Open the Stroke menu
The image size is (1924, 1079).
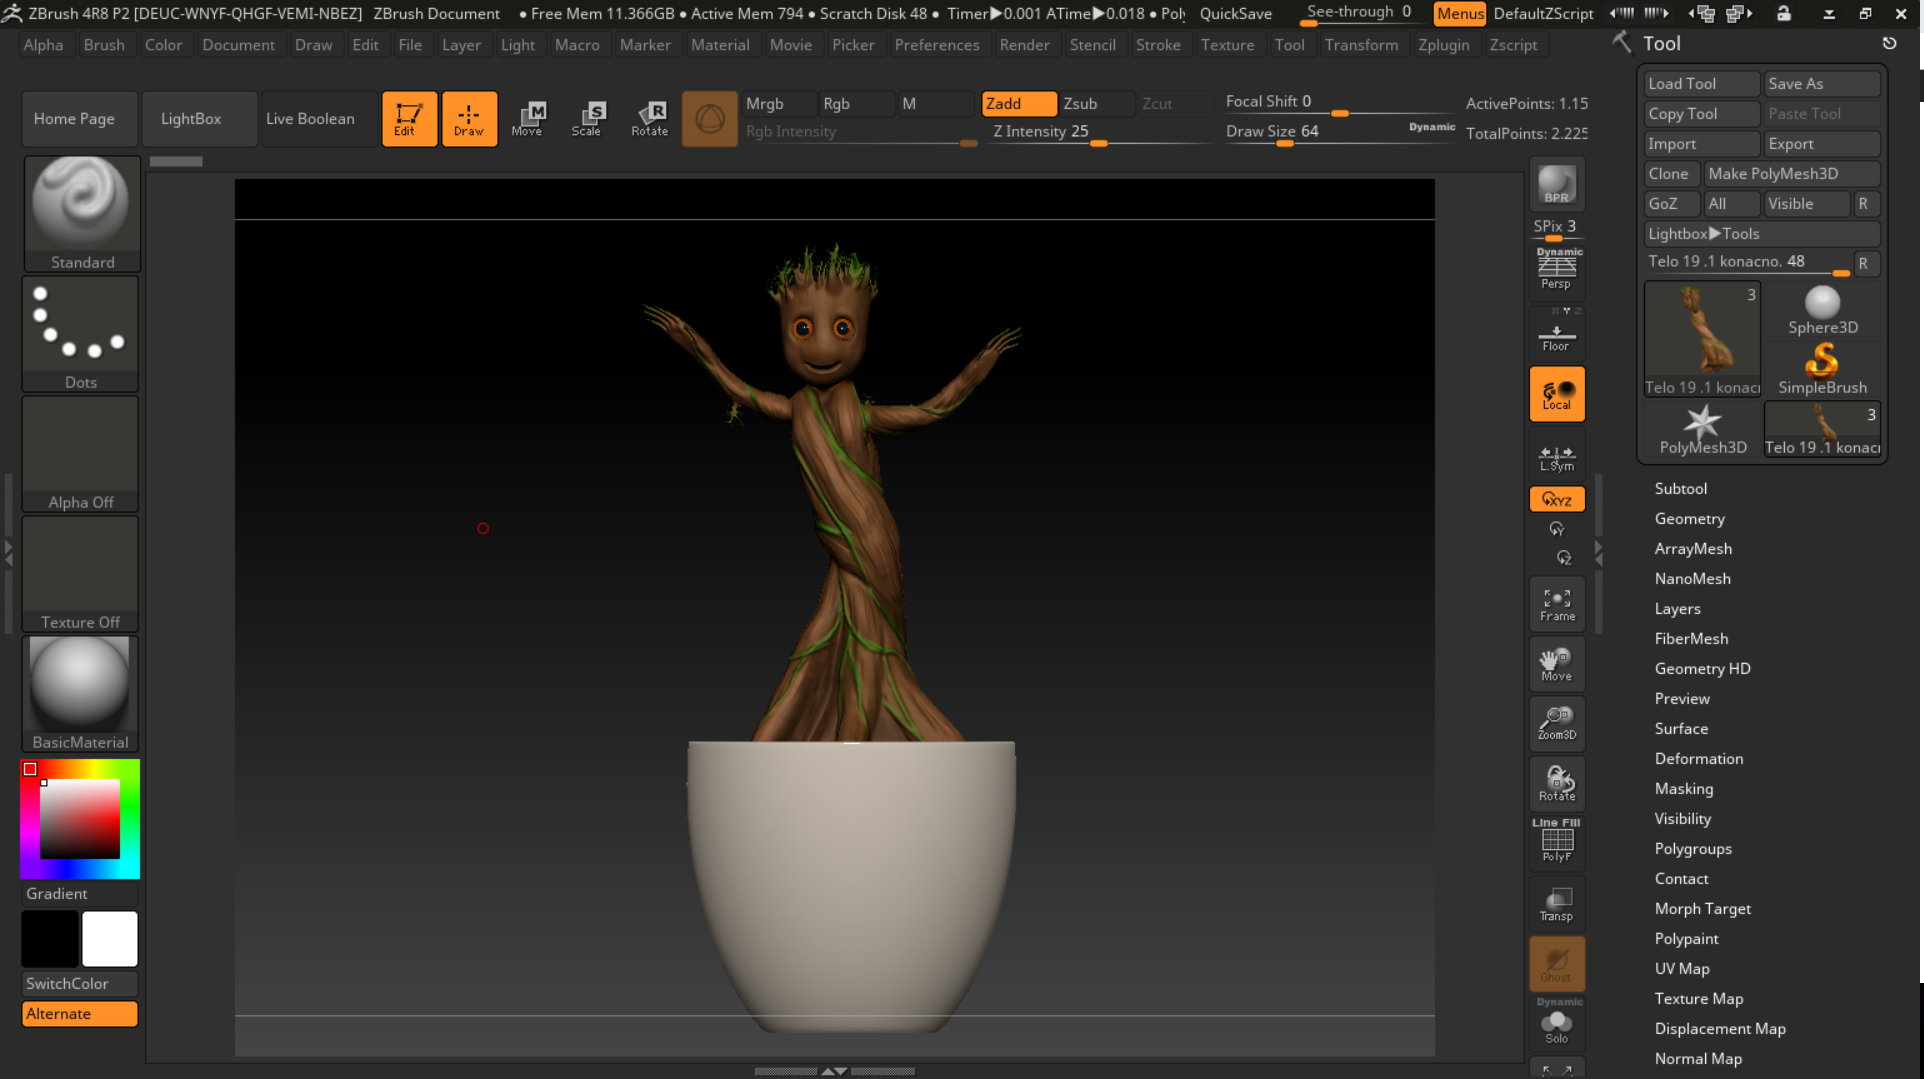tap(1158, 45)
